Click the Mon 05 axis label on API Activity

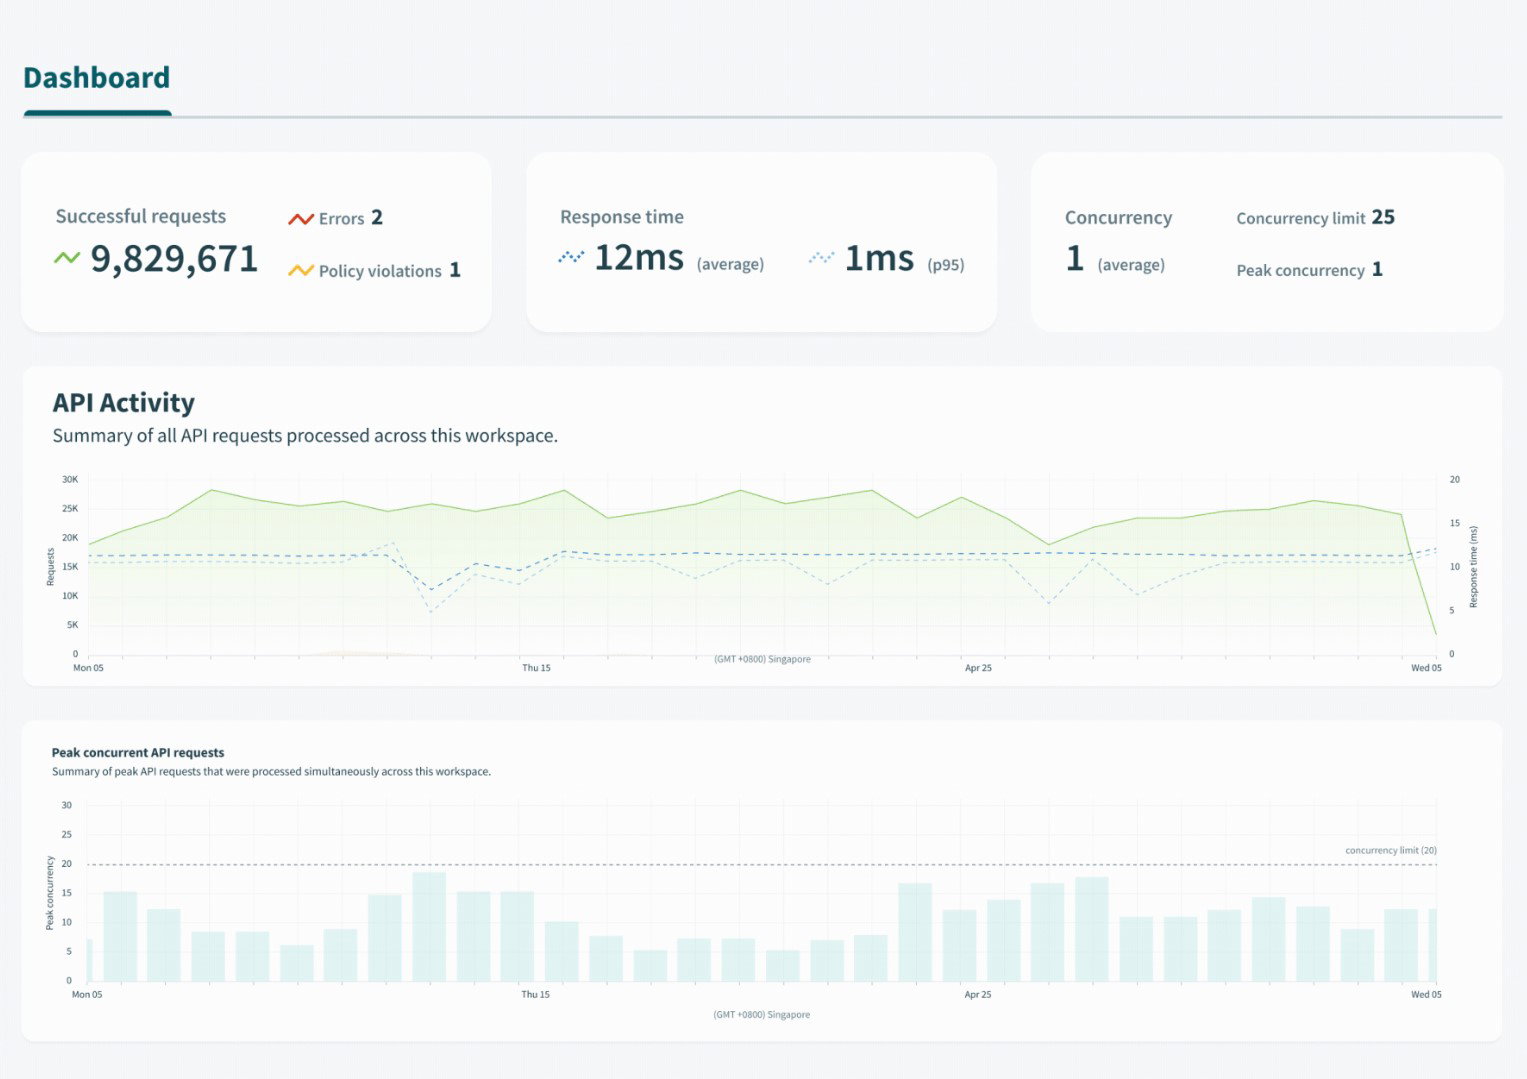(x=87, y=667)
